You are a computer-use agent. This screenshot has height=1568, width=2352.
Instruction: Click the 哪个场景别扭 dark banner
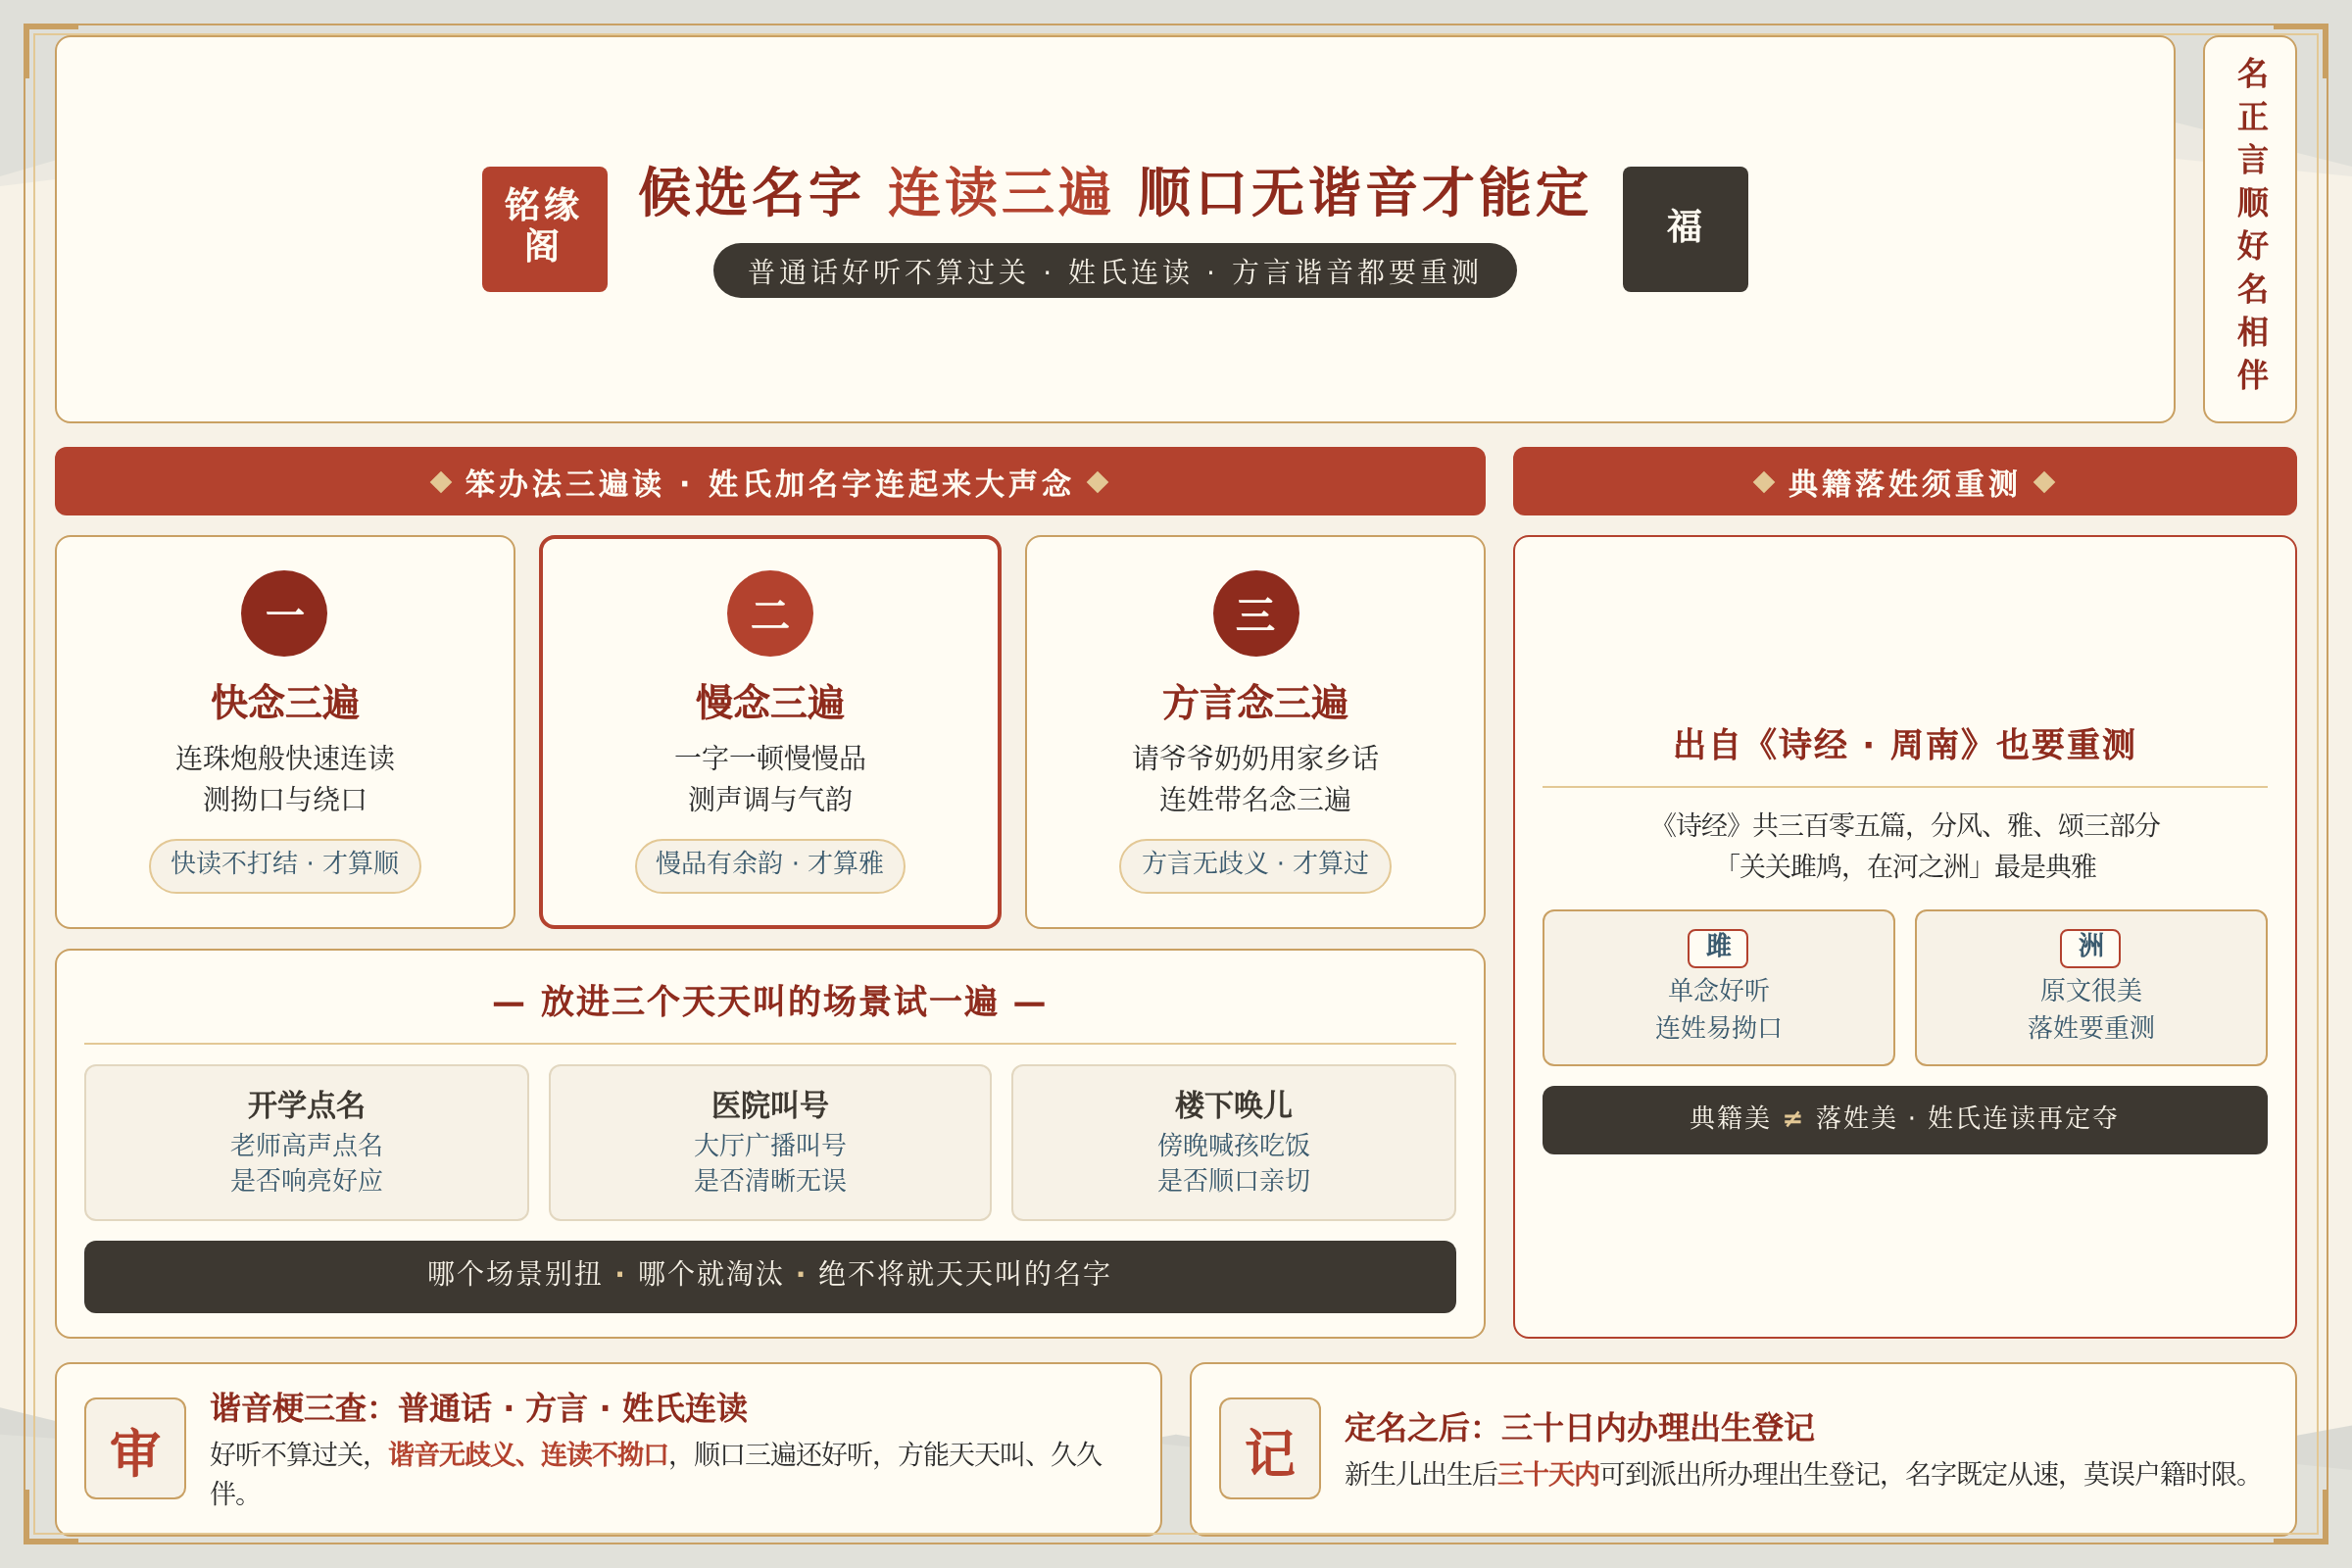tap(770, 1276)
